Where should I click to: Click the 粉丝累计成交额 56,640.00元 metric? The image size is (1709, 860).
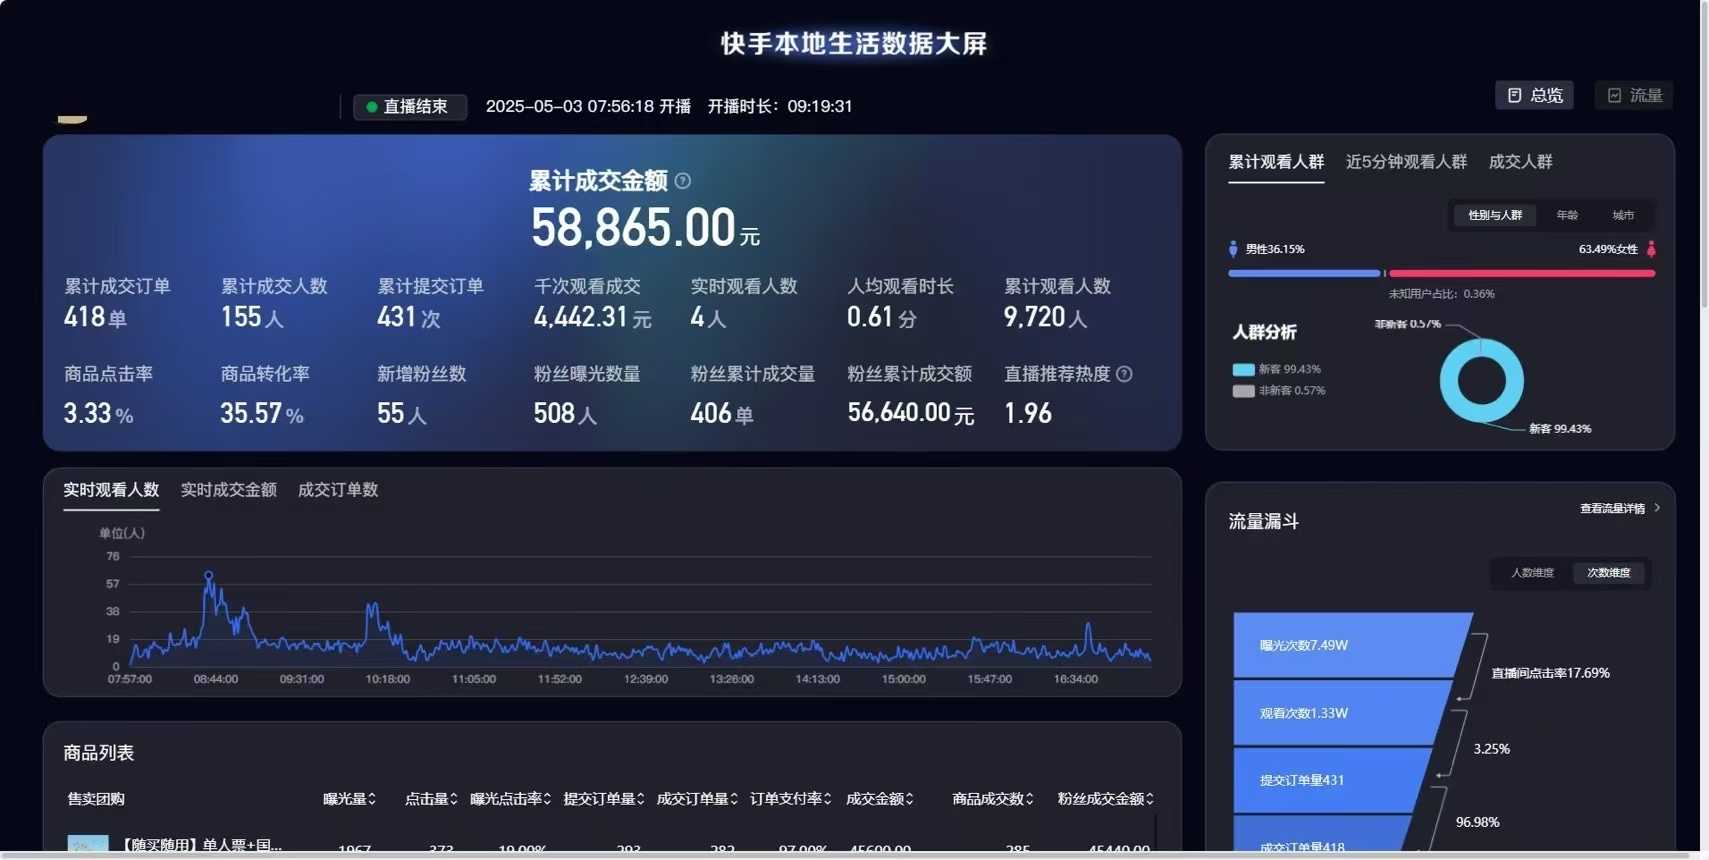[910, 395]
